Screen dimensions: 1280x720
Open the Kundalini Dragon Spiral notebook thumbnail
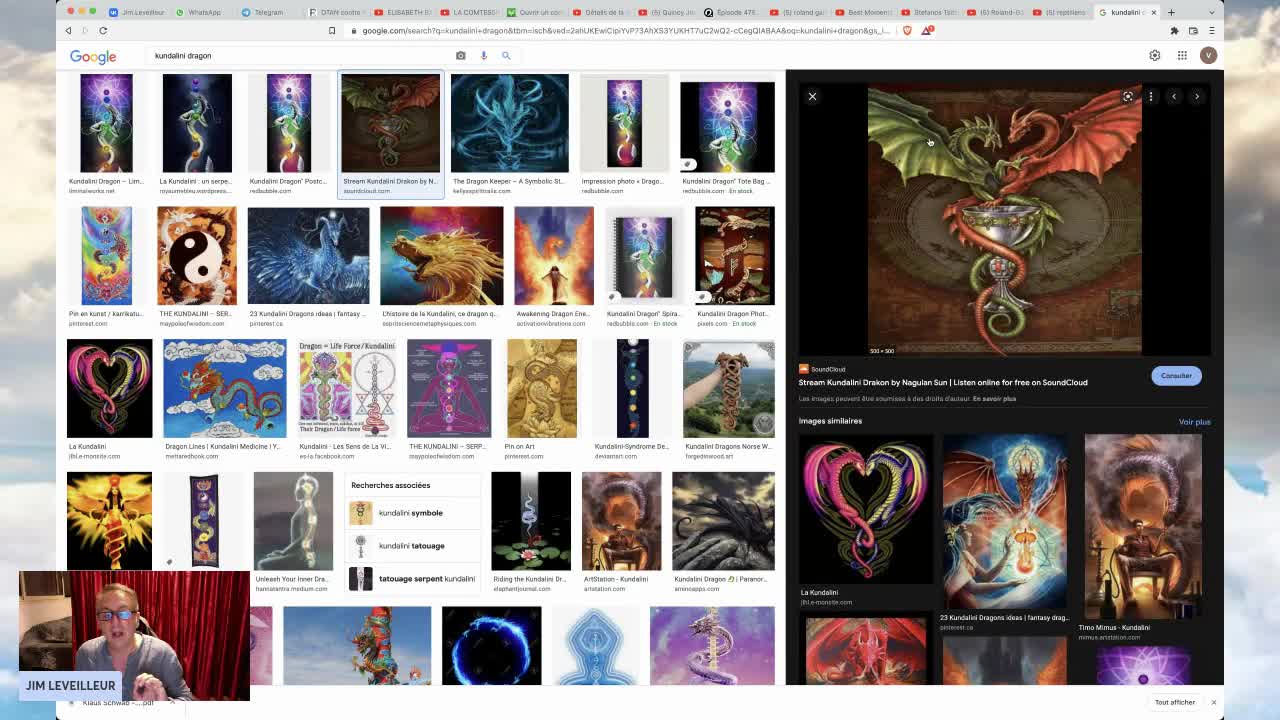[x=645, y=256]
